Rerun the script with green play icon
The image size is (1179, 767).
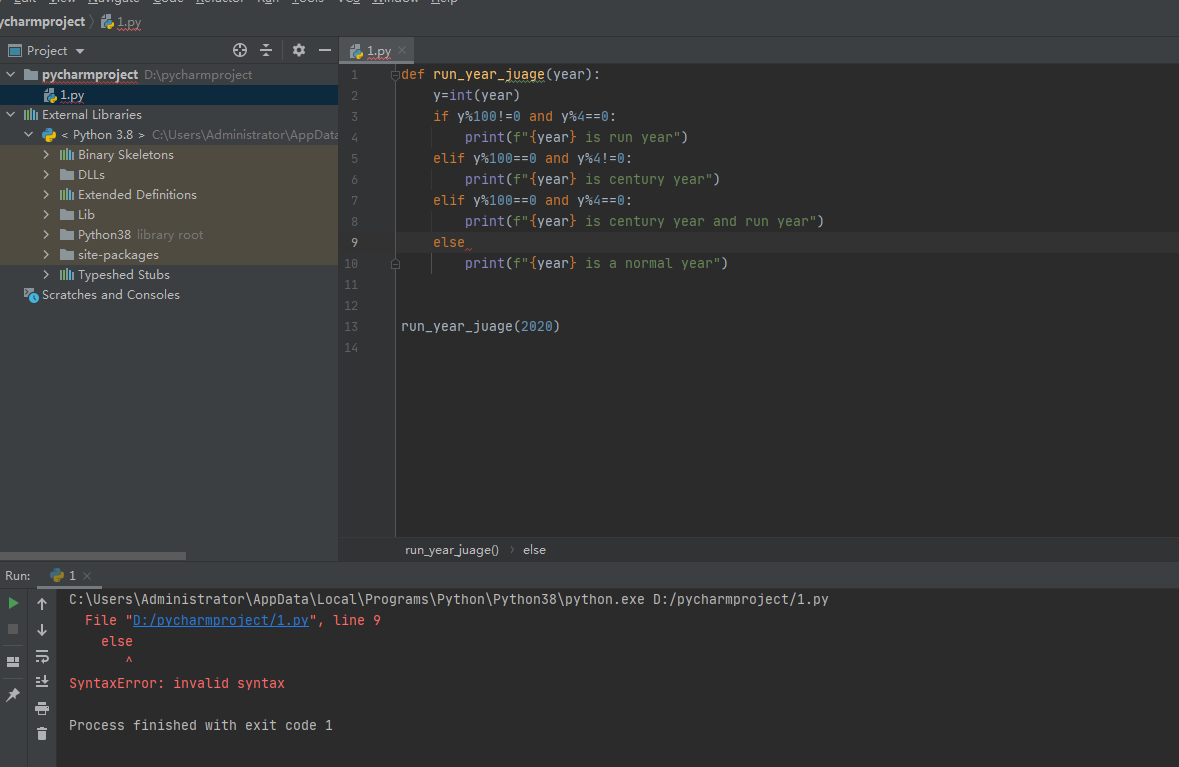click(x=13, y=603)
